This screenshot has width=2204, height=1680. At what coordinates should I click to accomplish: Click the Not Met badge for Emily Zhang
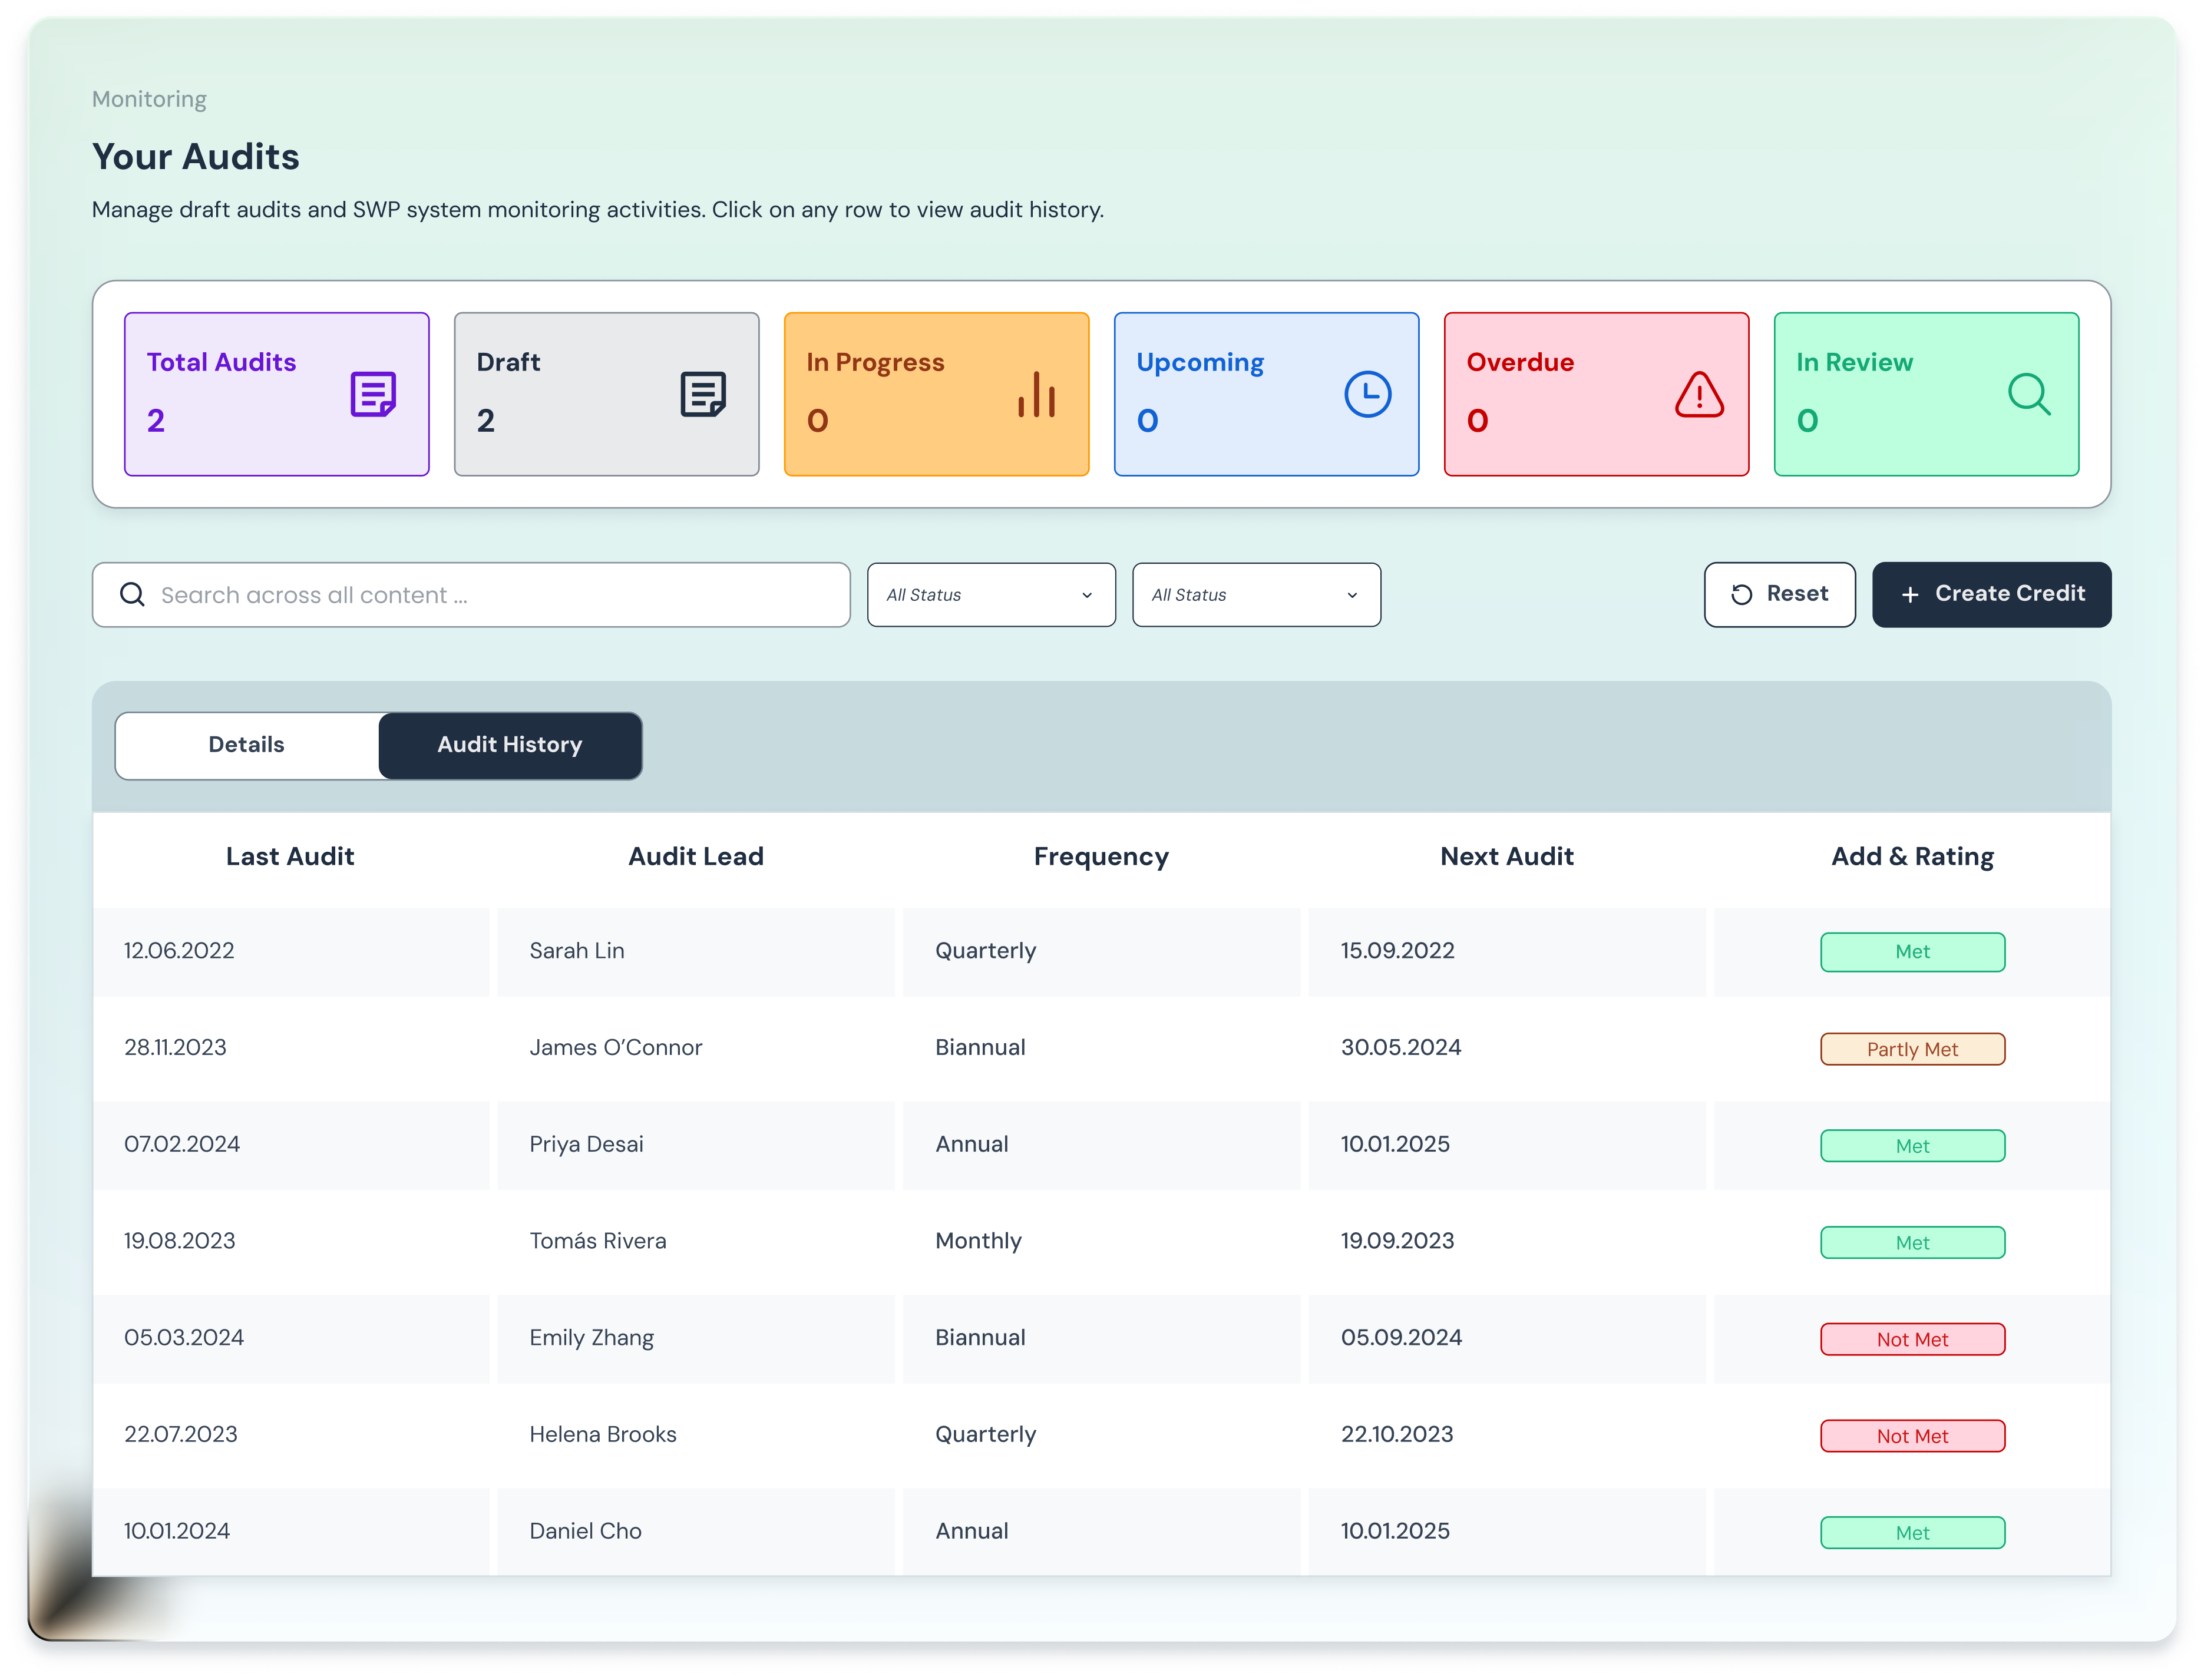pos(1911,1339)
